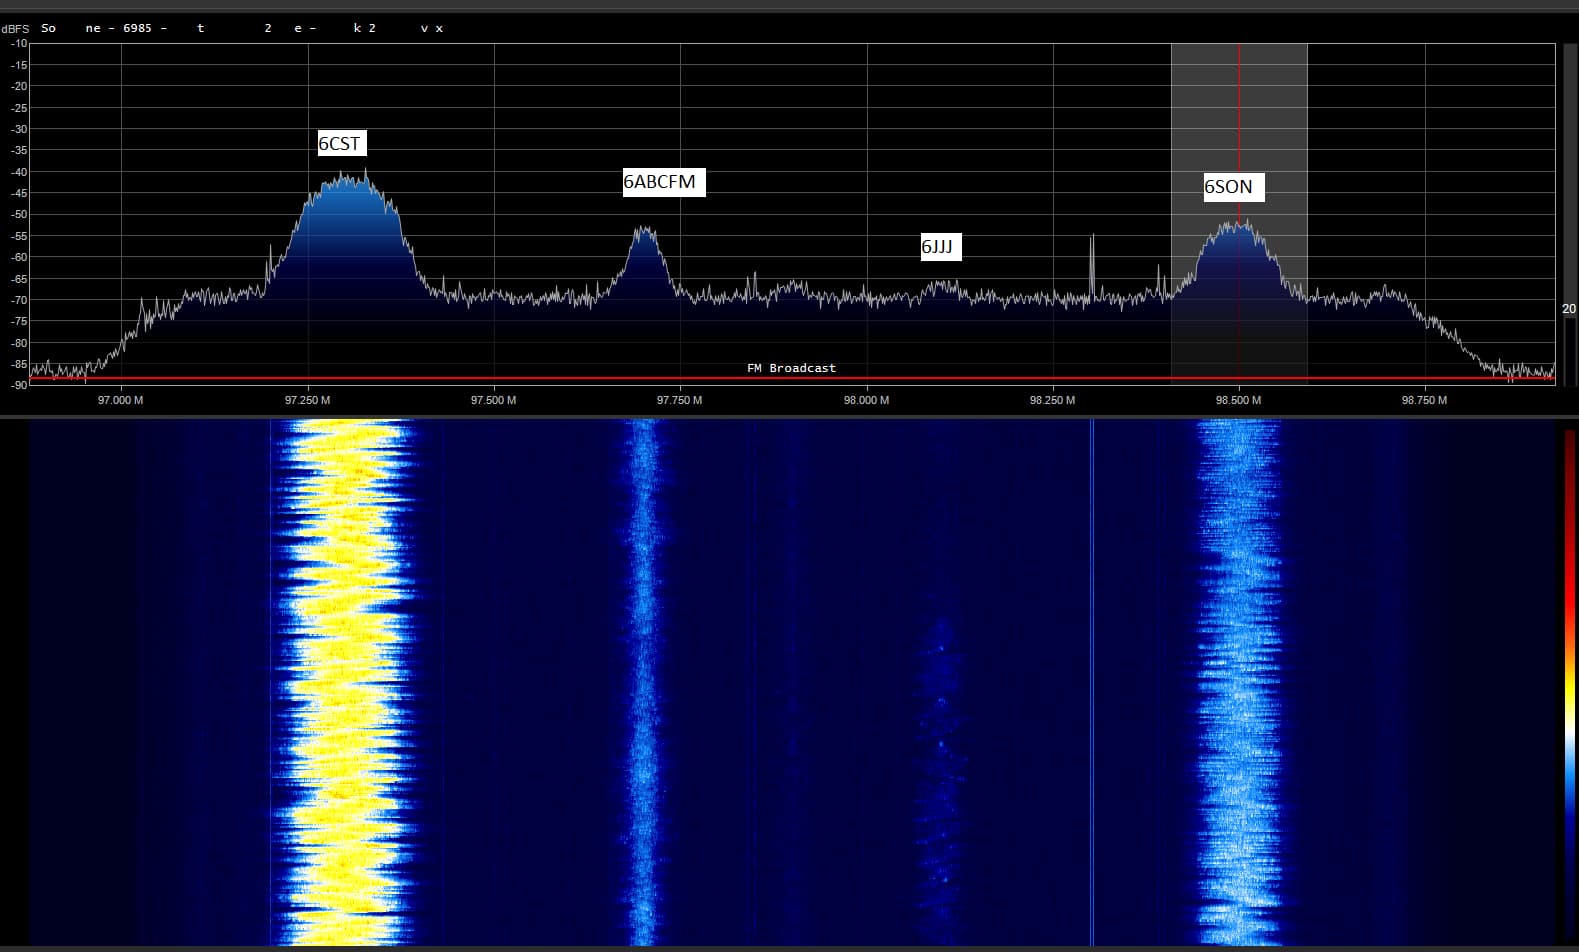
Task: Click the dBFS axis unit label
Action: click(x=15, y=29)
